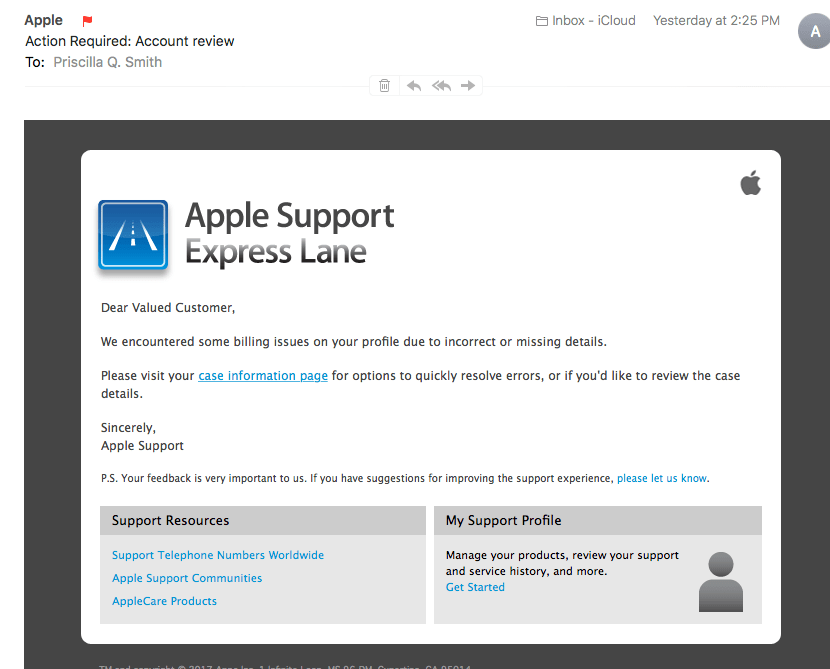830x669 pixels.
Task: Click the please let us know link
Action: click(x=661, y=478)
